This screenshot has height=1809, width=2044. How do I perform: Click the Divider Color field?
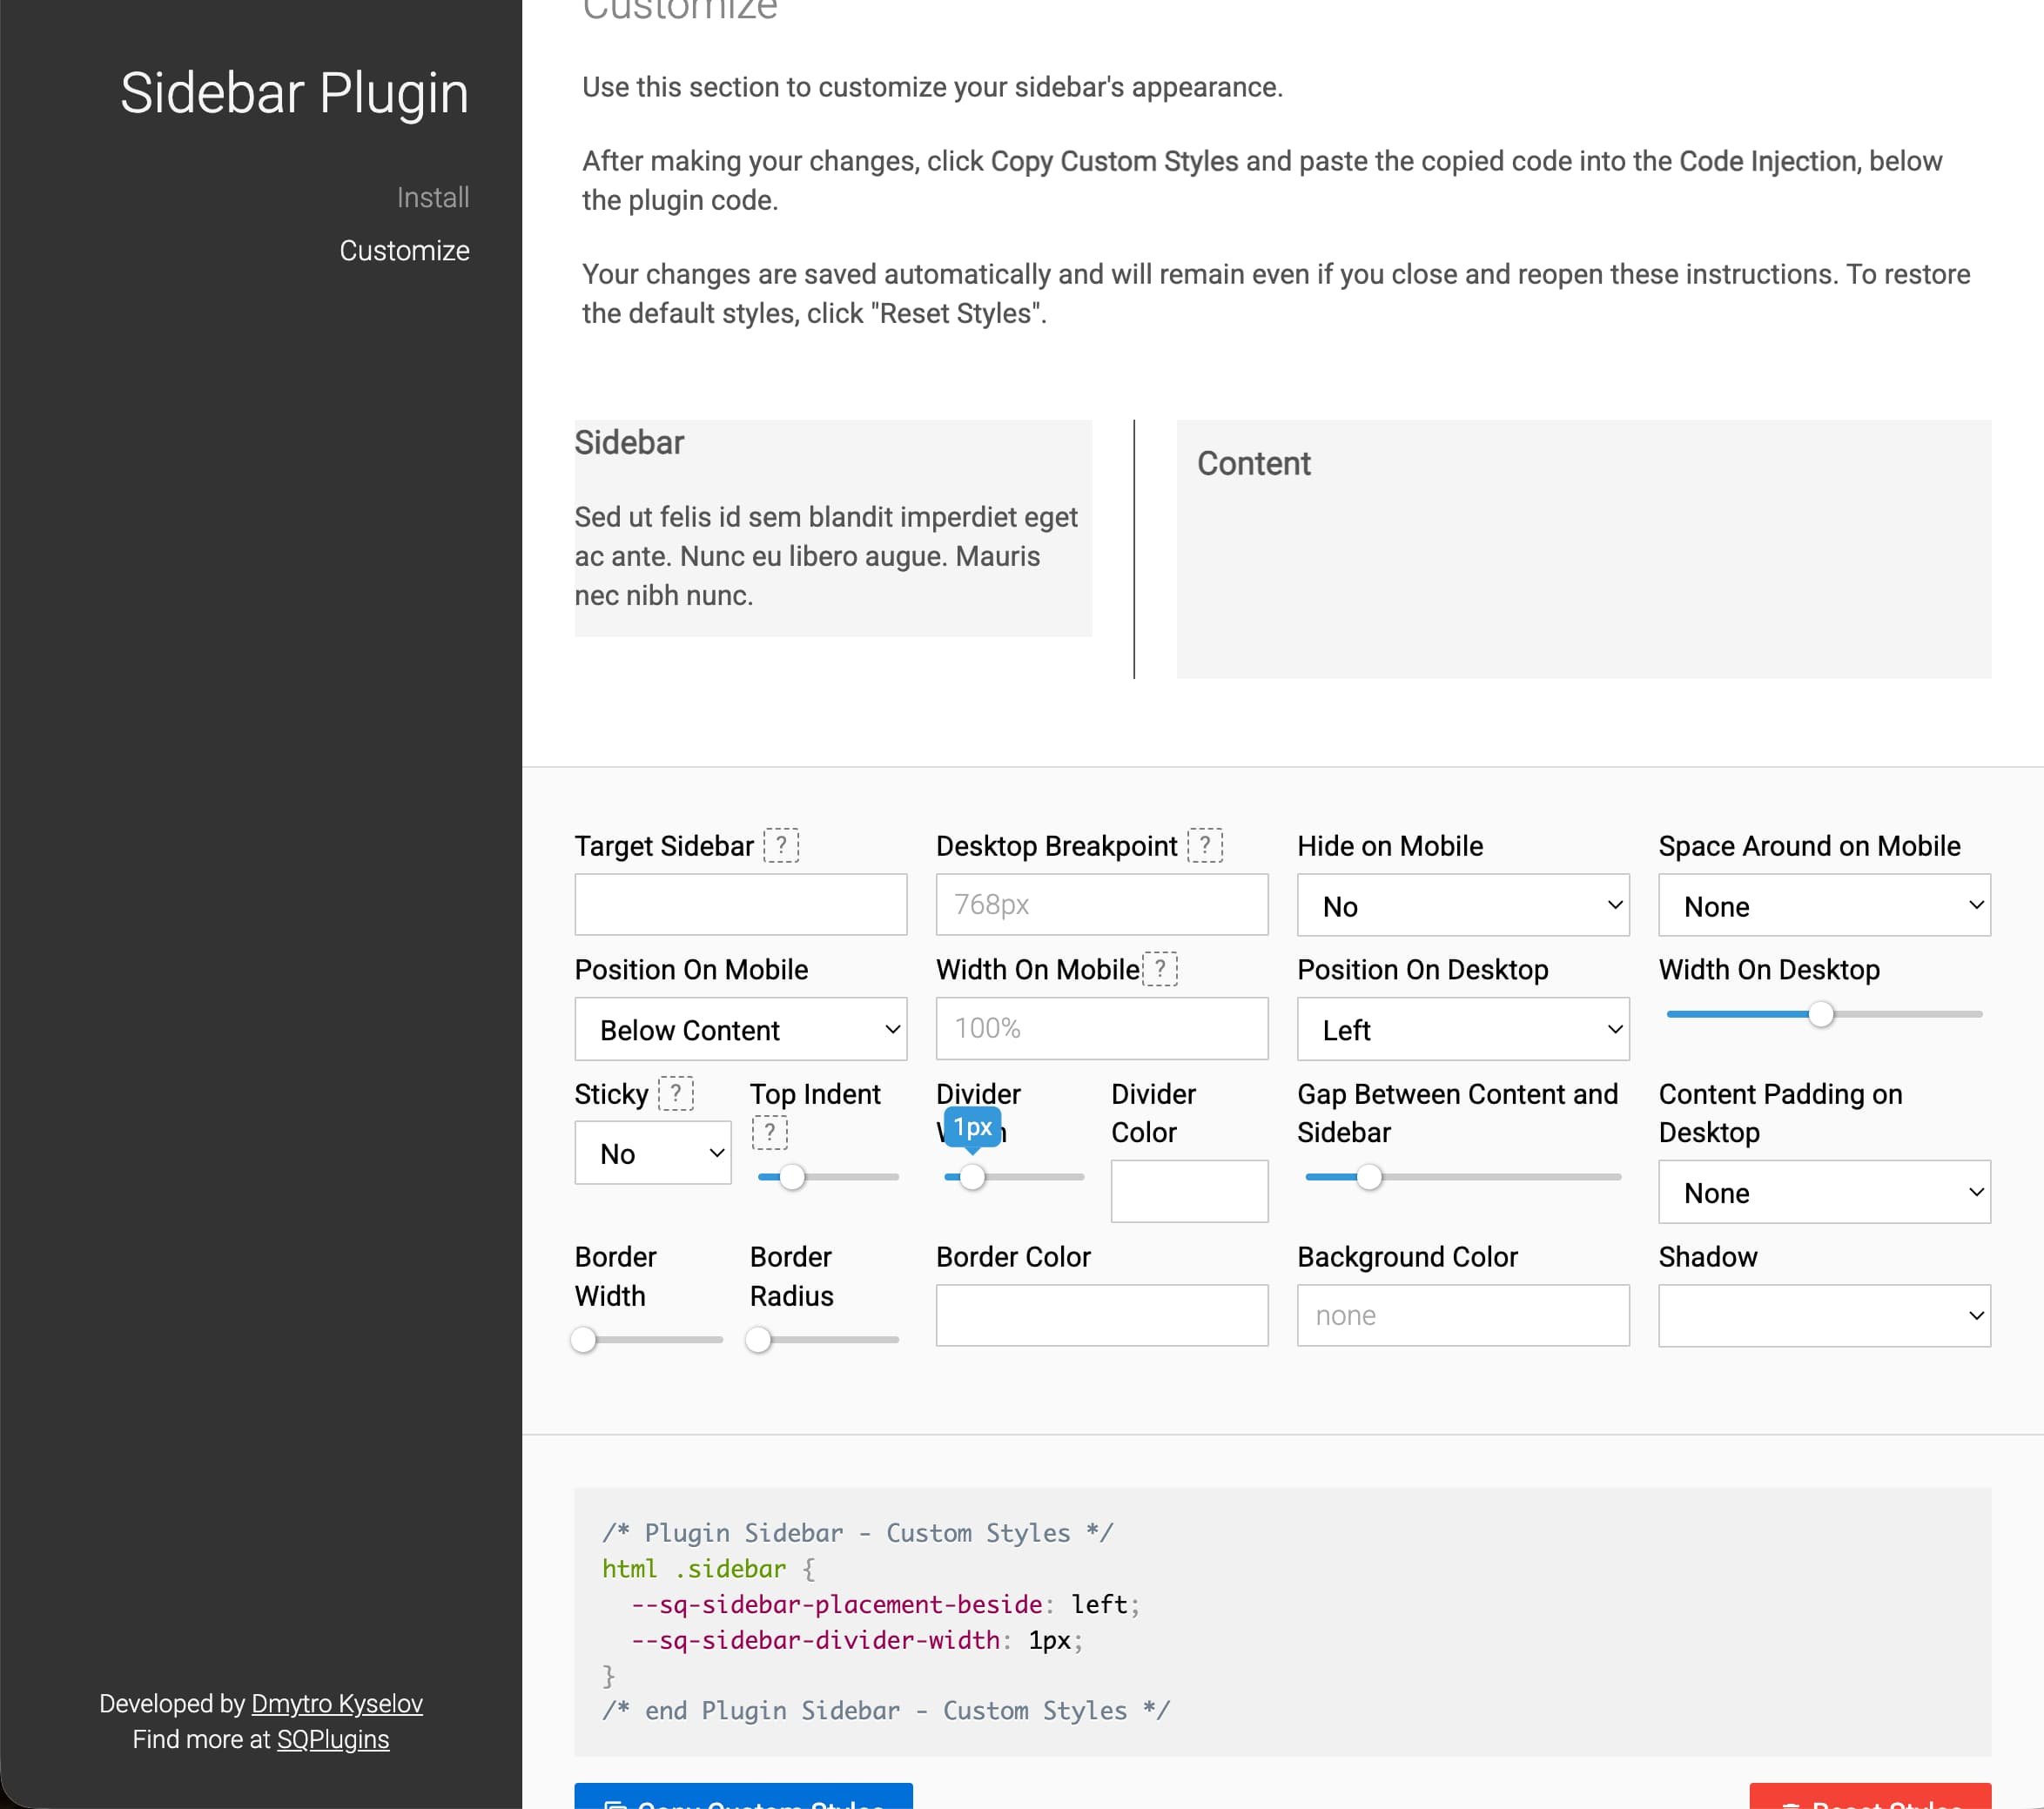pos(1189,1191)
